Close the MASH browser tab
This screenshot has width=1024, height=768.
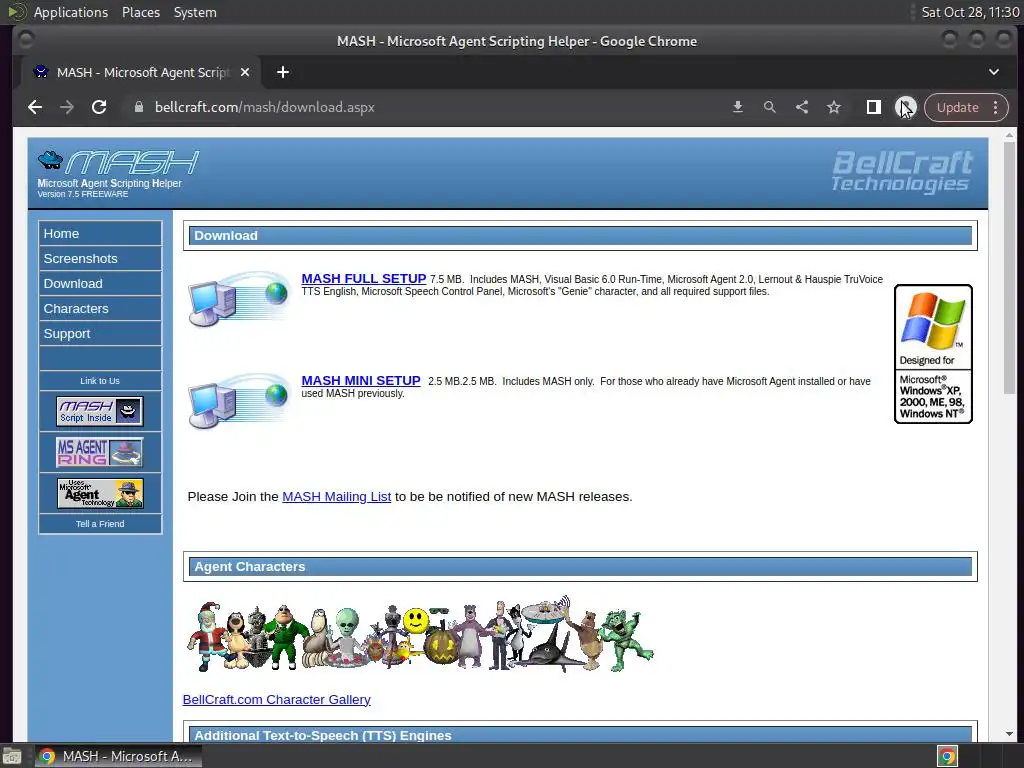[244, 72]
